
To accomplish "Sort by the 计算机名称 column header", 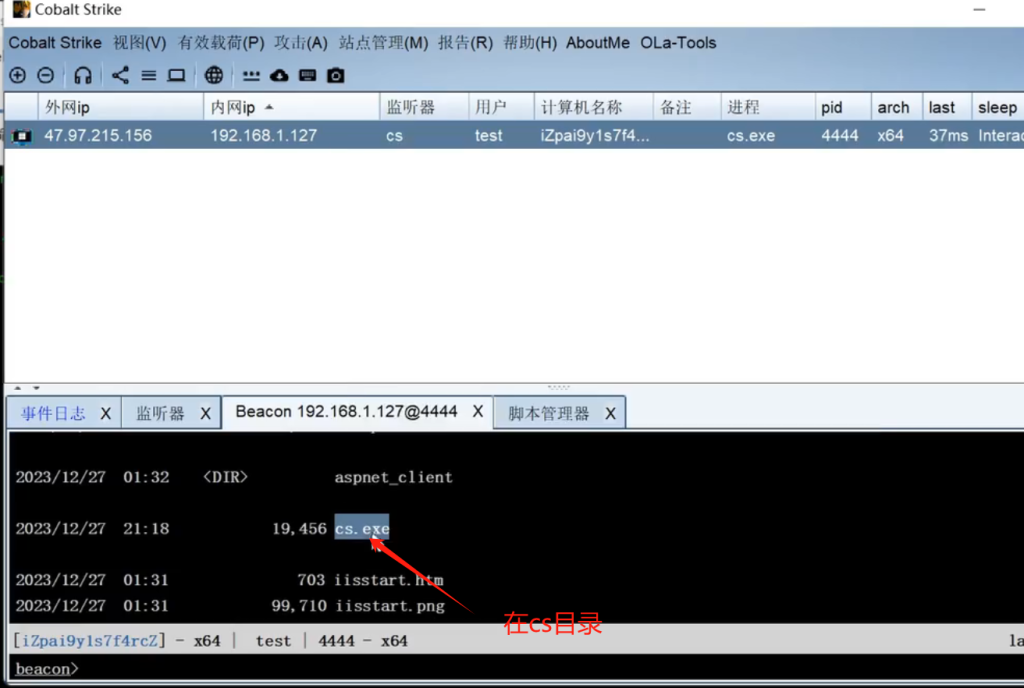I will pos(594,107).
